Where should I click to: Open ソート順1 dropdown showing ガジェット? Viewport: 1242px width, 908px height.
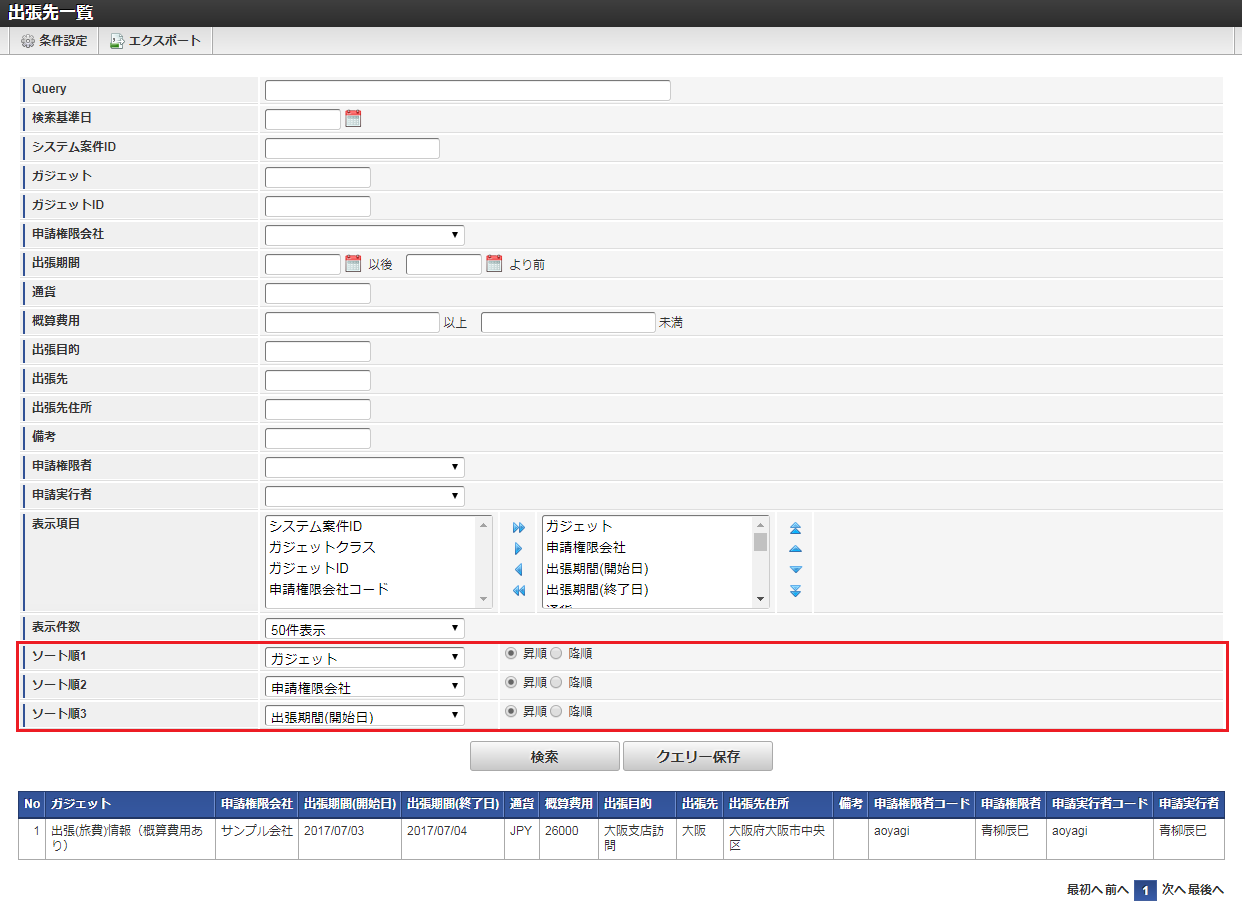pos(364,658)
